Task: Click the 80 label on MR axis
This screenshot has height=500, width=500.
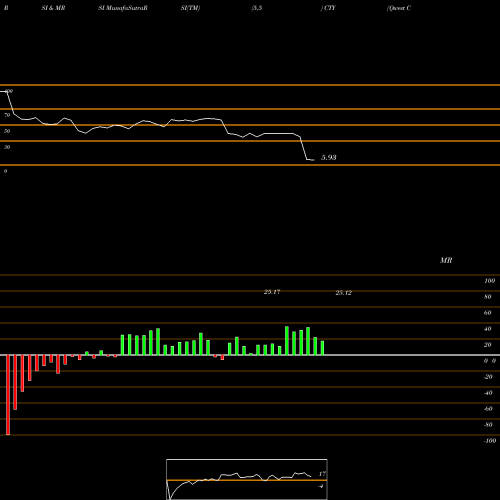Action: click(488, 297)
